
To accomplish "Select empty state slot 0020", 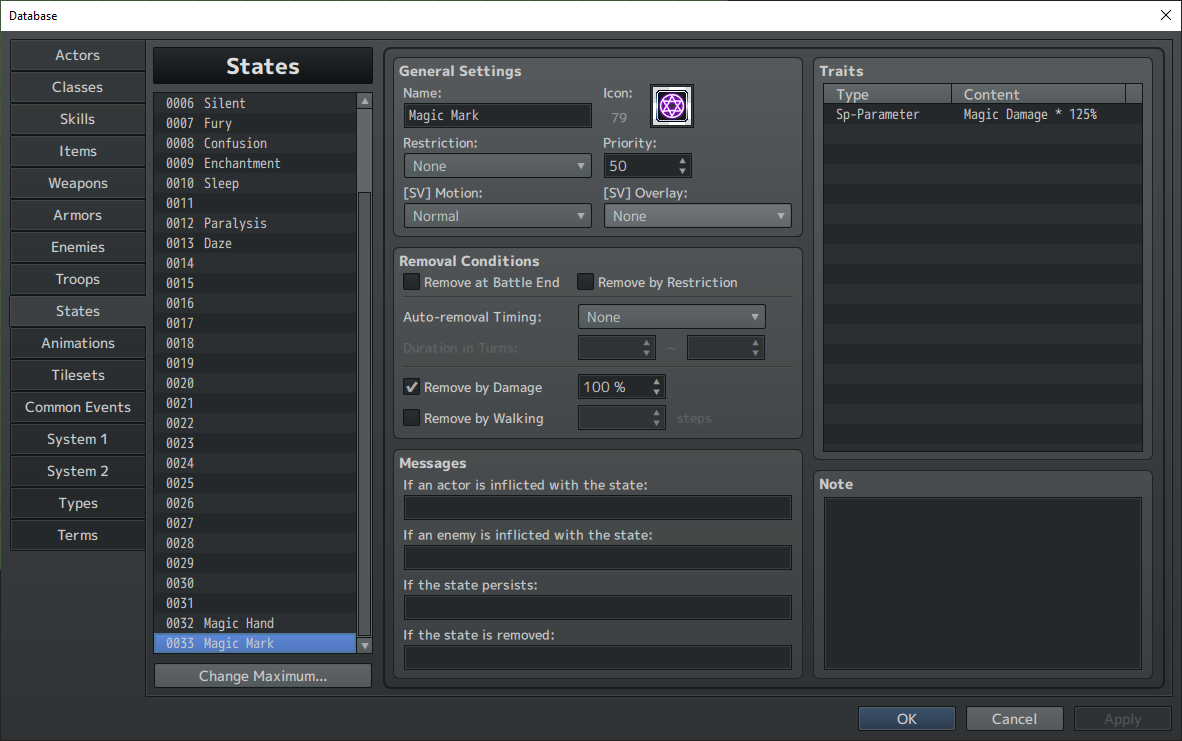I will [255, 383].
